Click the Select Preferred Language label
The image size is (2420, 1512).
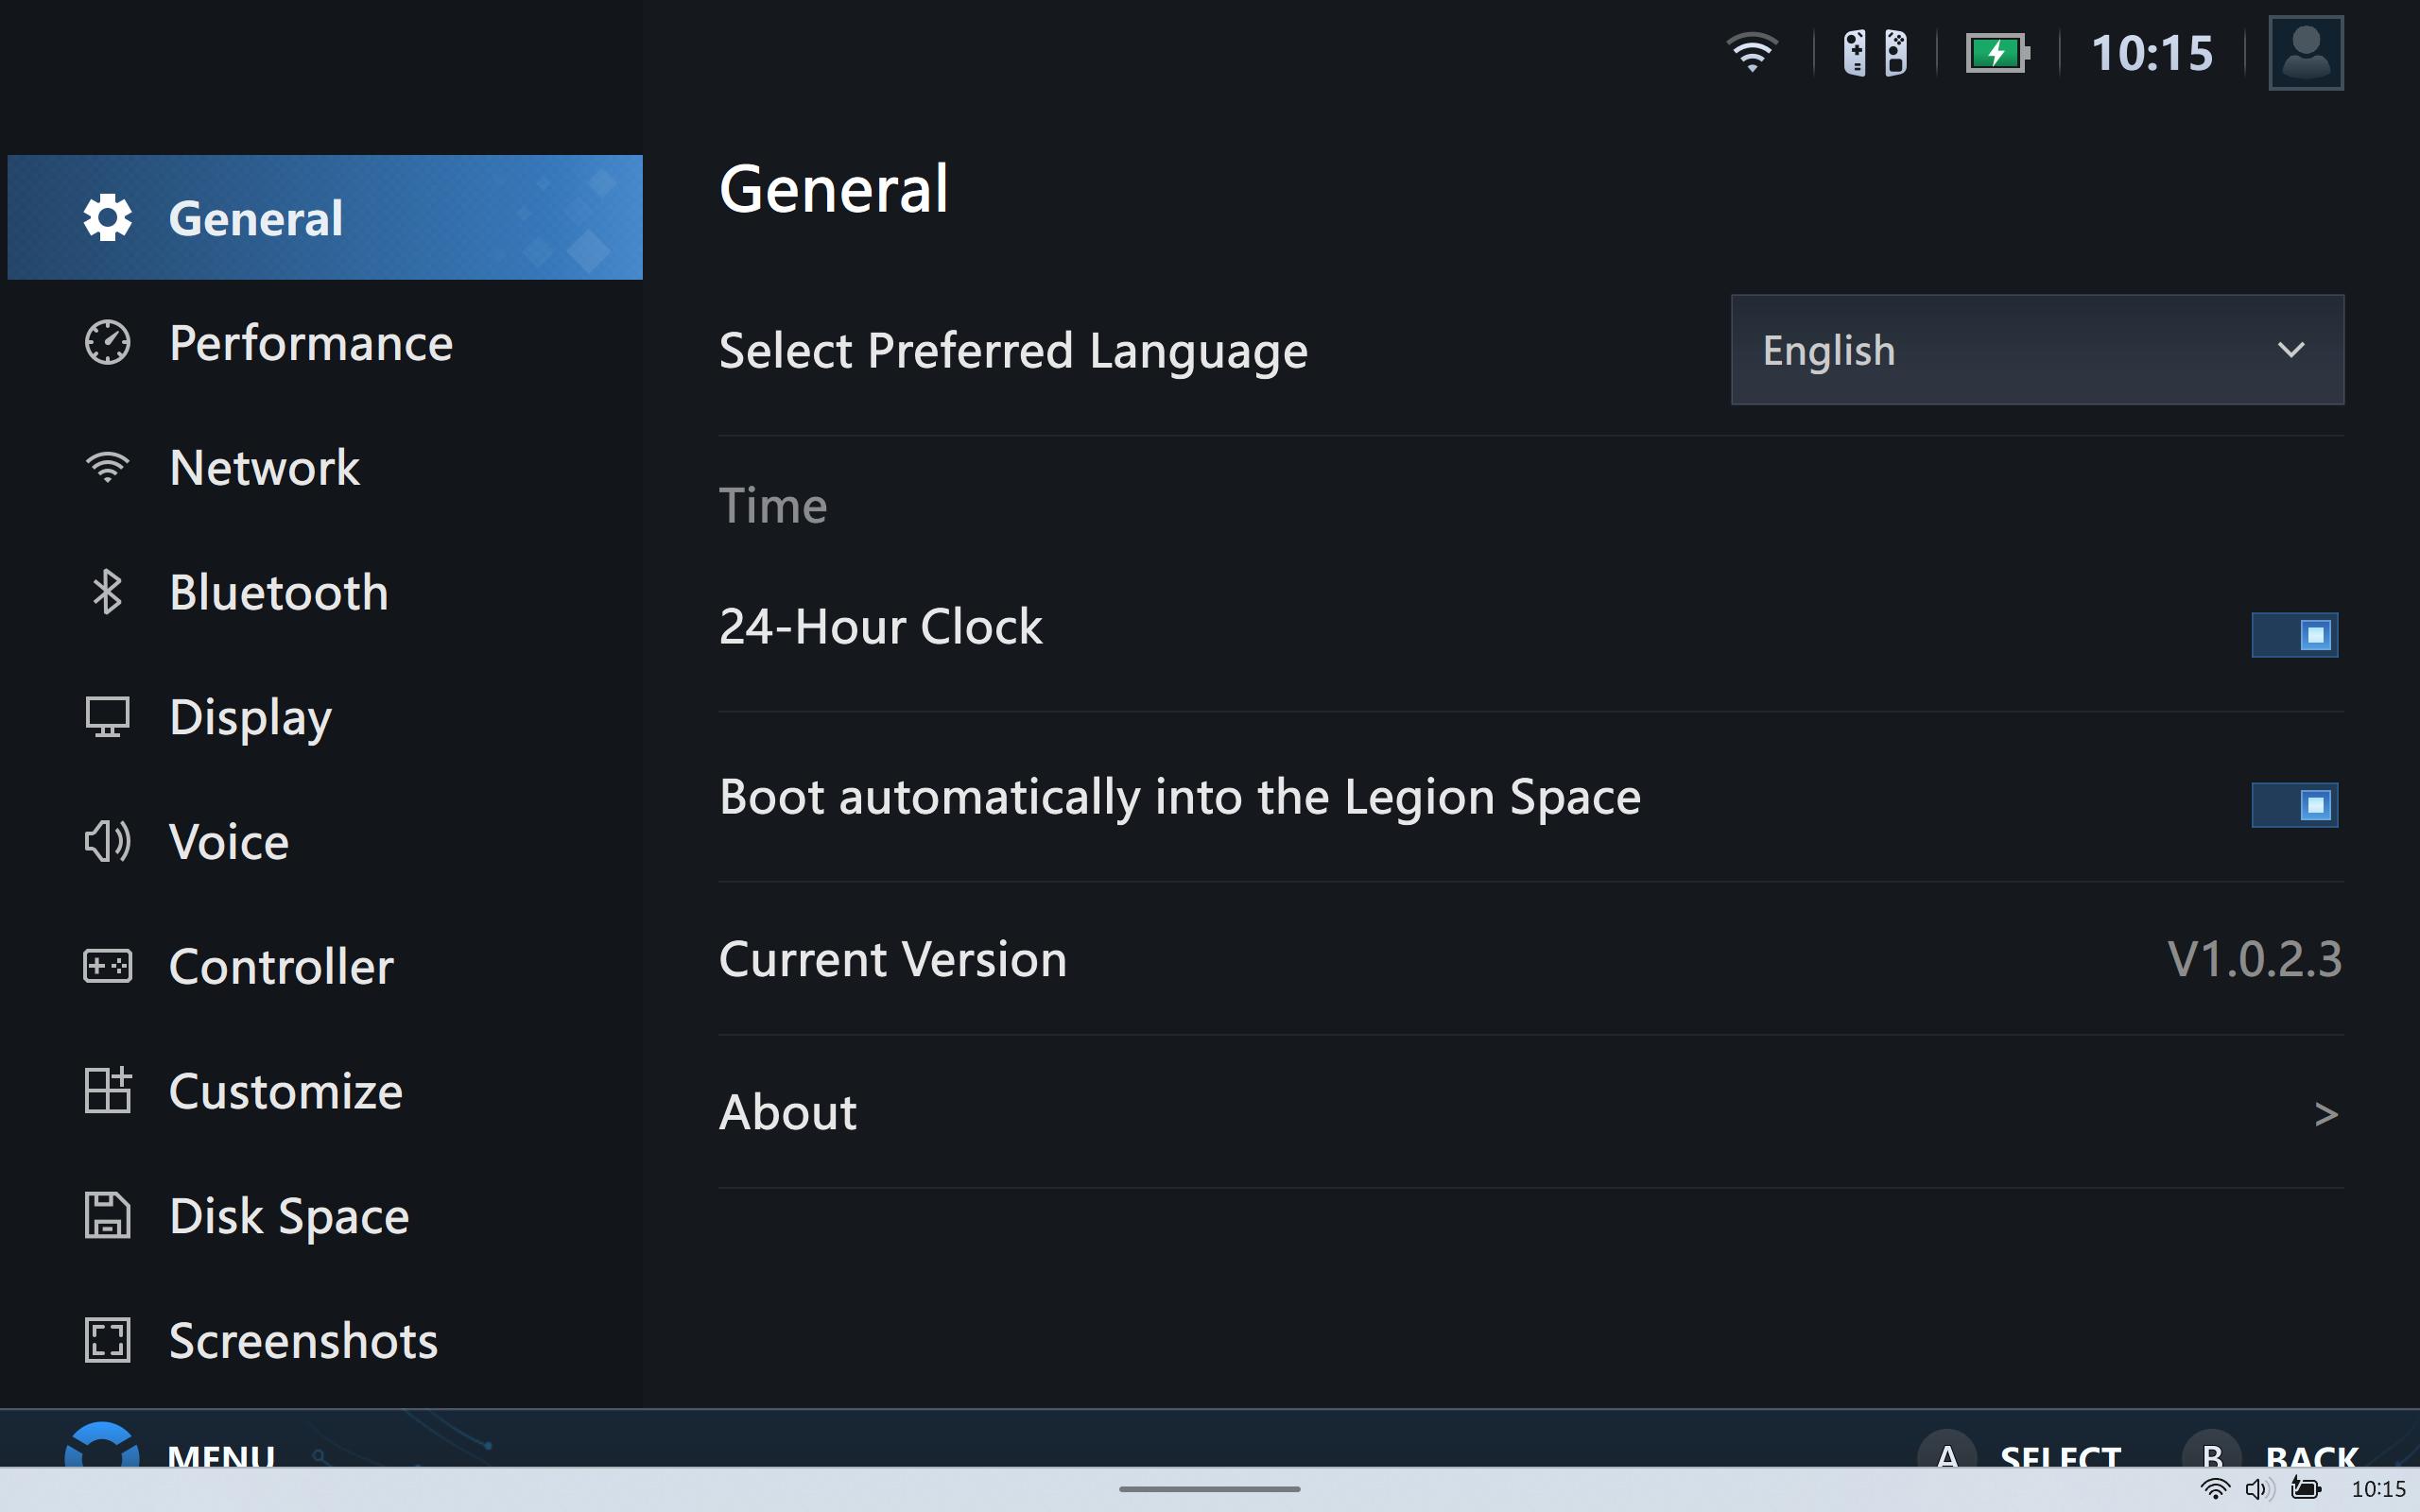coord(1013,351)
